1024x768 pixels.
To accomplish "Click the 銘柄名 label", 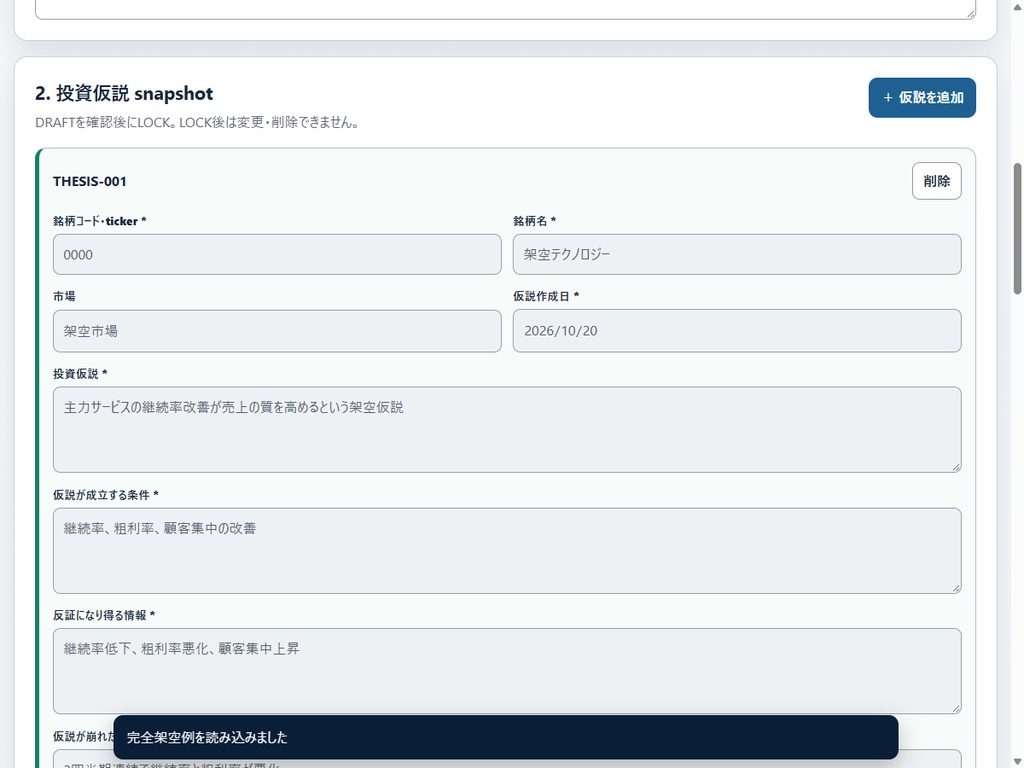I will pyautogui.click(x=534, y=221).
